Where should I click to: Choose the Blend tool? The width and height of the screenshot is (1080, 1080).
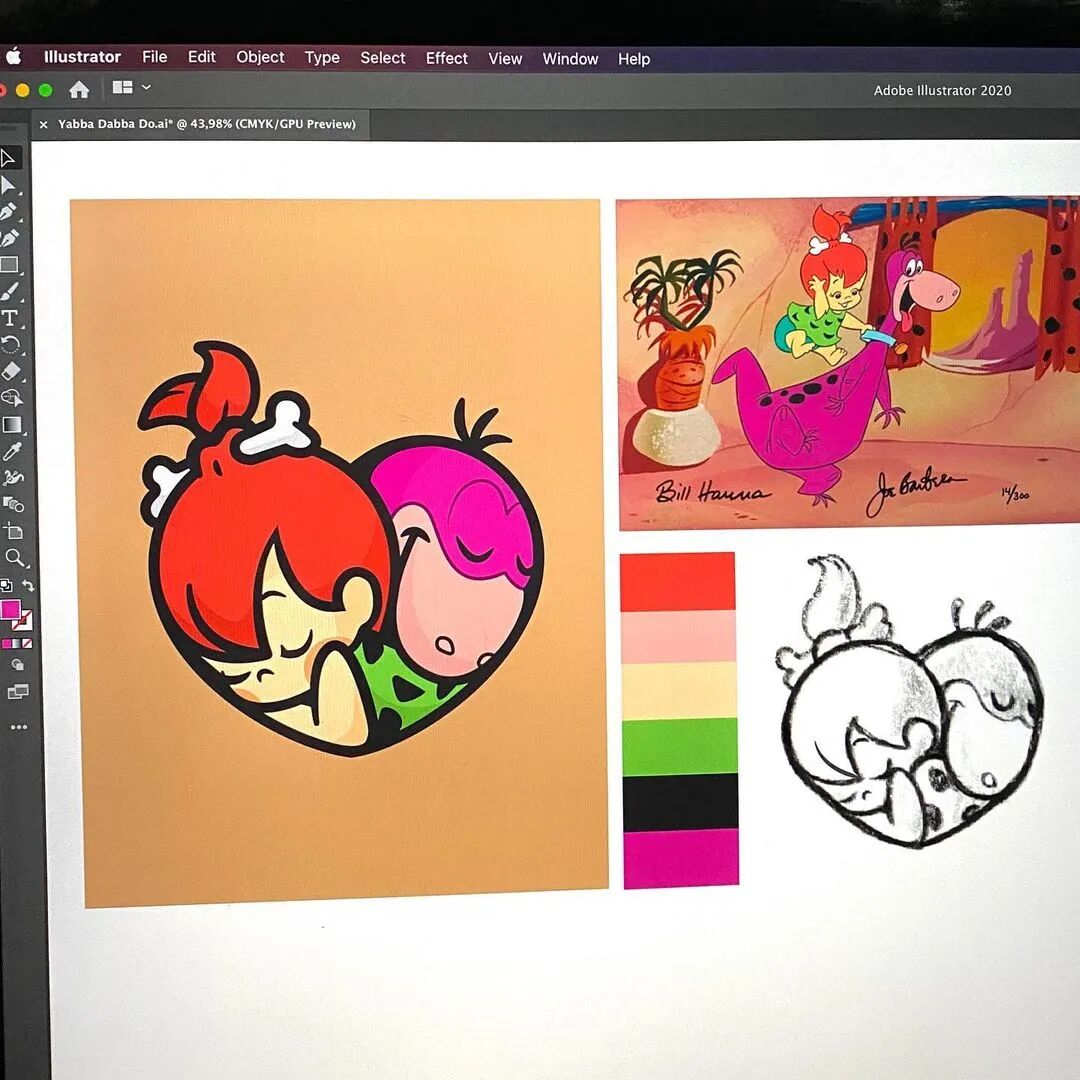tap(14, 504)
